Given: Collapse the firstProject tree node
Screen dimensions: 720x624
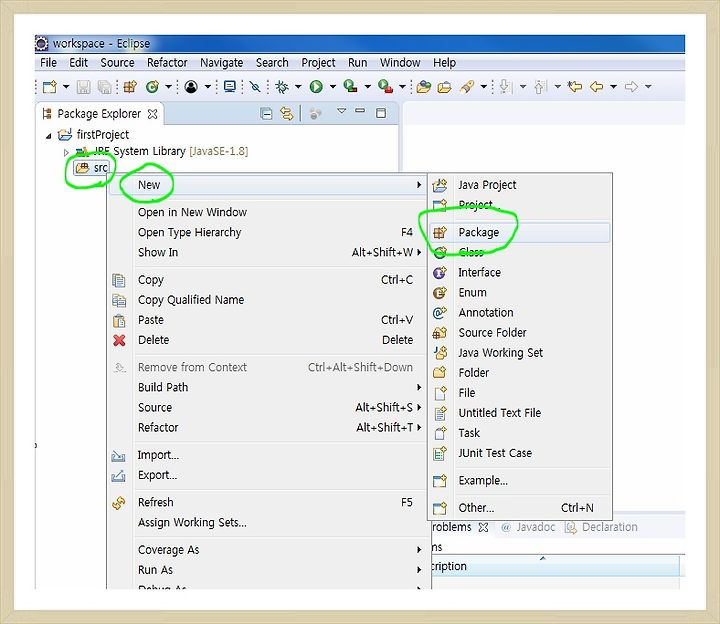Looking at the screenshot, I should coord(49,136).
